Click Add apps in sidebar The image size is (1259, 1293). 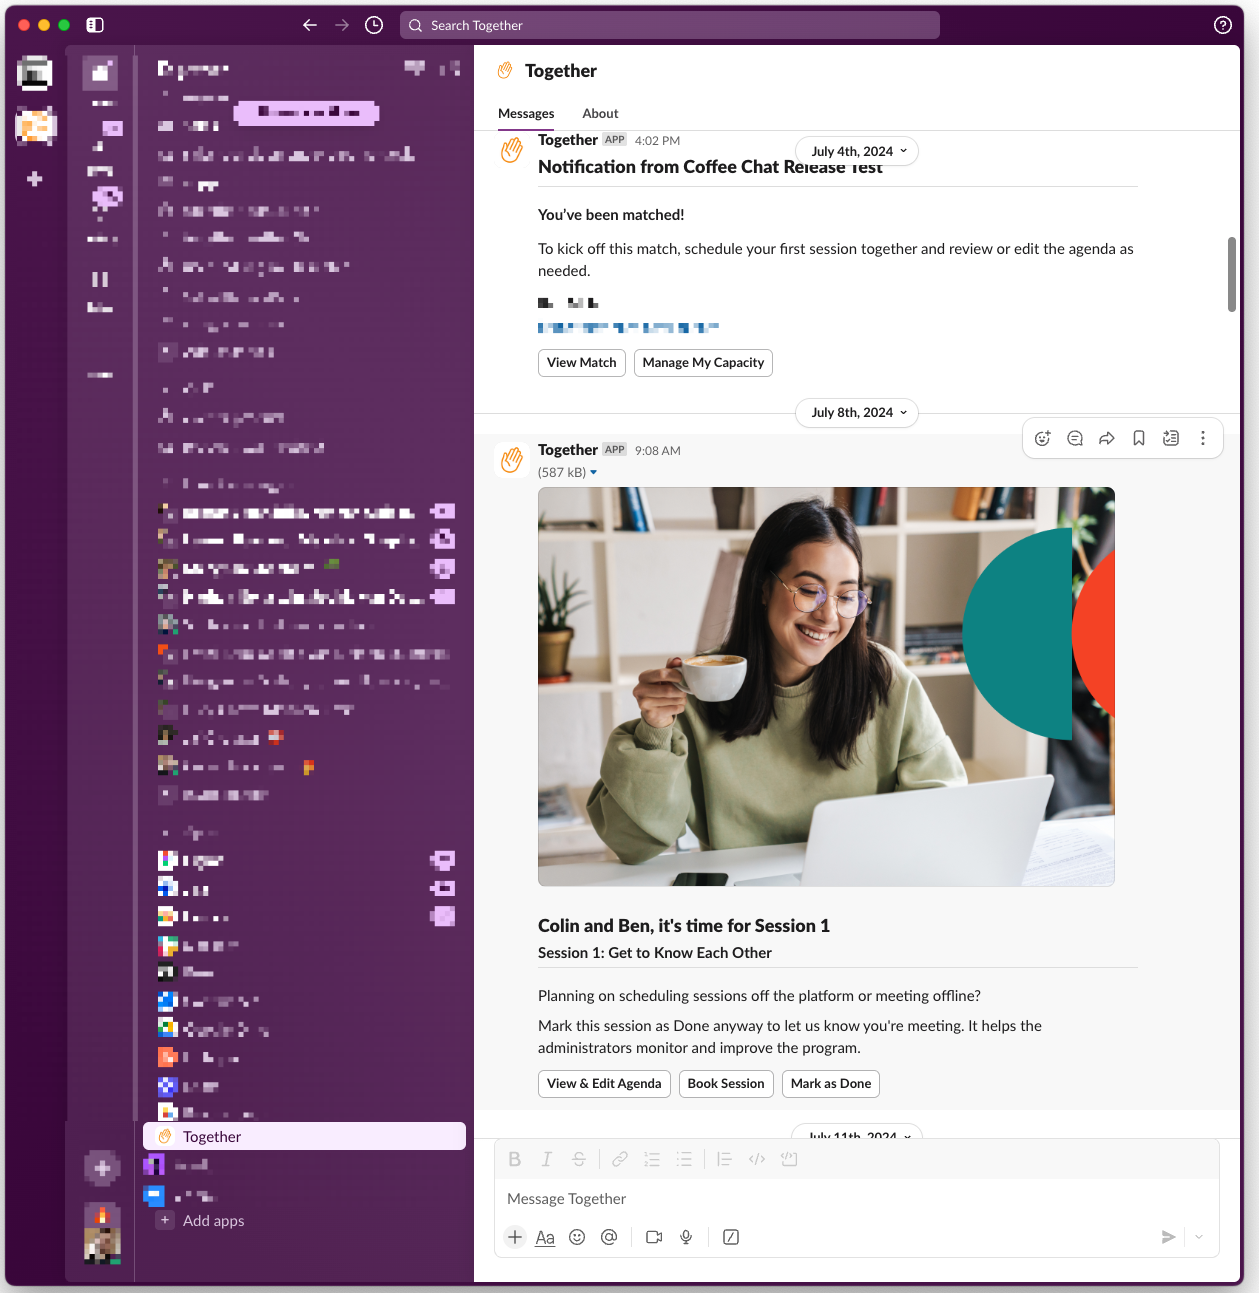(x=213, y=1220)
